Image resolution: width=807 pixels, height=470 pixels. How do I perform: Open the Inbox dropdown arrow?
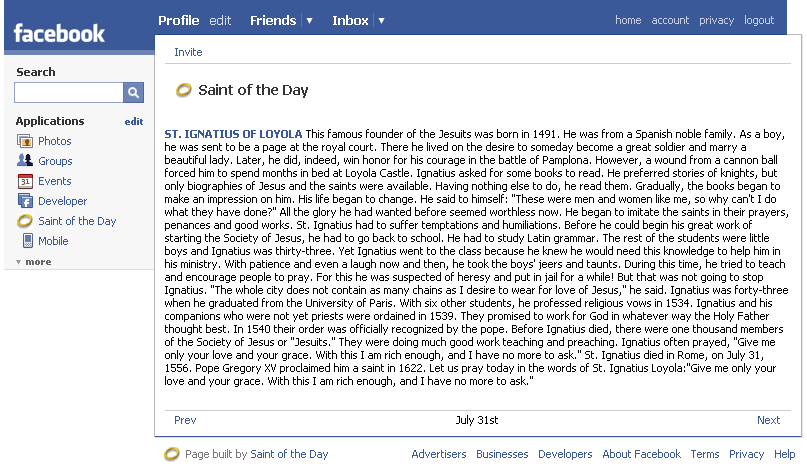click(x=381, y=20)
